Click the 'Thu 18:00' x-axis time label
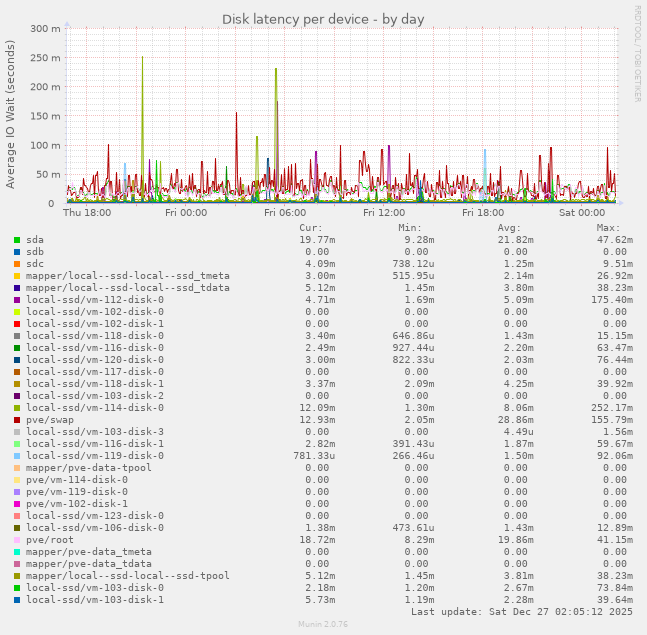This screenshot has height=635, width=647. click(x=87, y=213)
